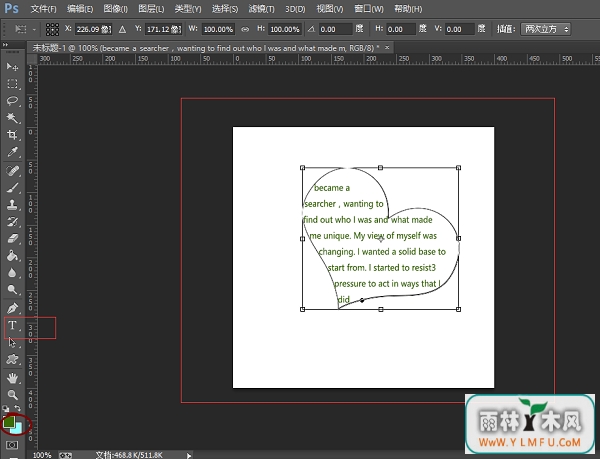This screenshot has height=459, width=600.
Task: Open the status bar info arrow menu
Action: click(189, 456)
